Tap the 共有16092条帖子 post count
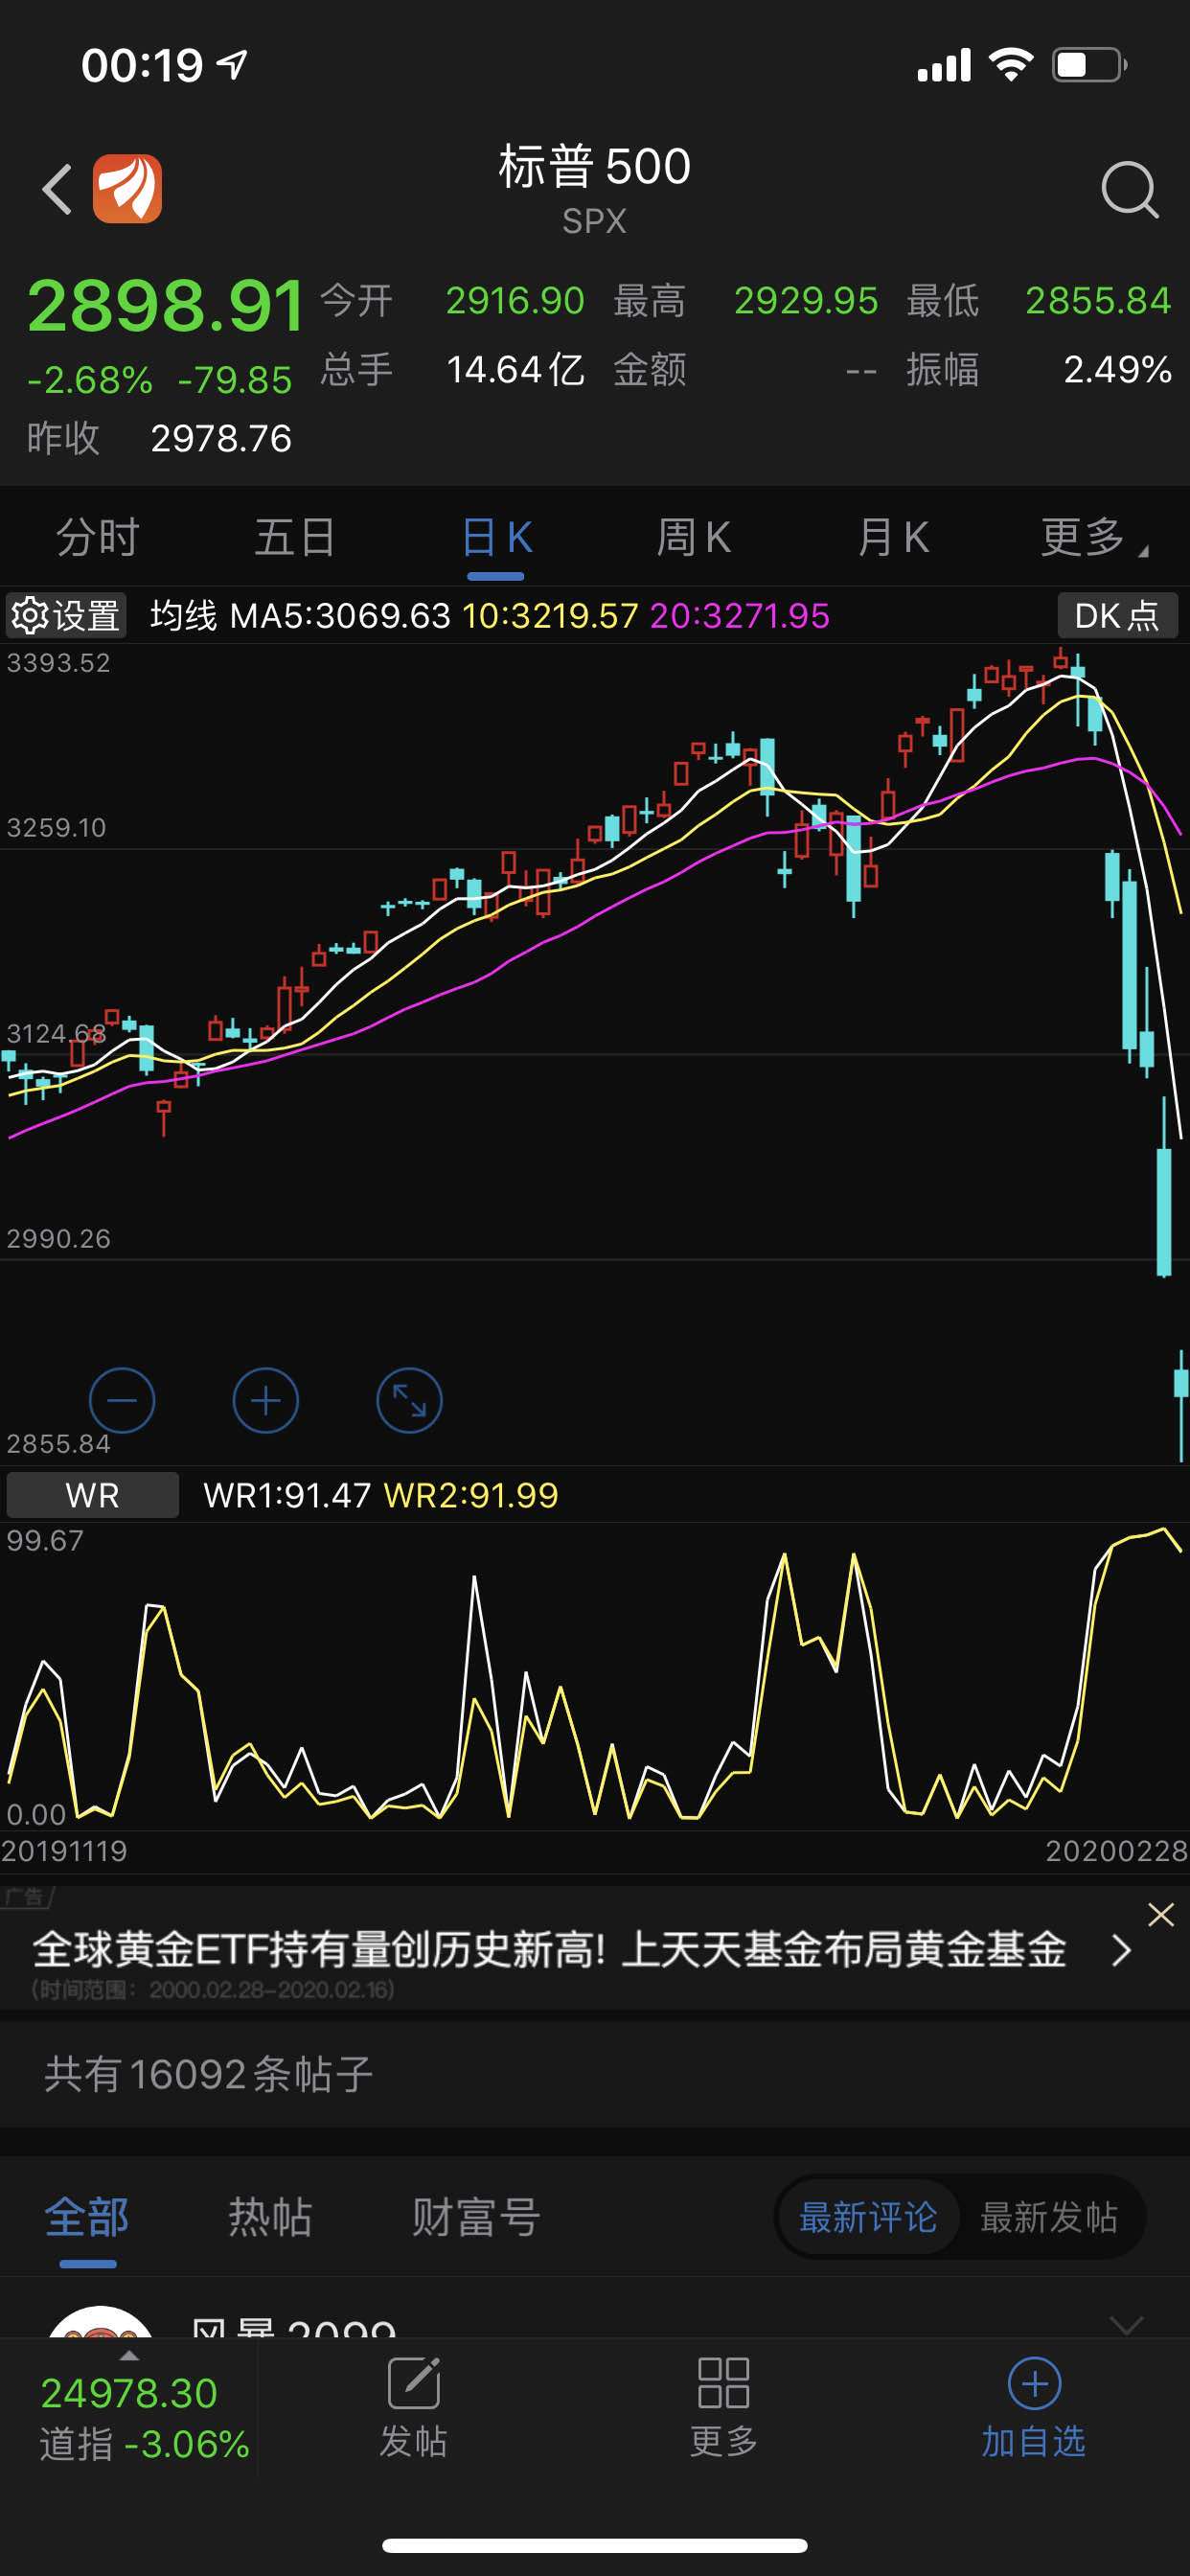The width and height of the screenshot is (1190, 2576). point(208,2073)
